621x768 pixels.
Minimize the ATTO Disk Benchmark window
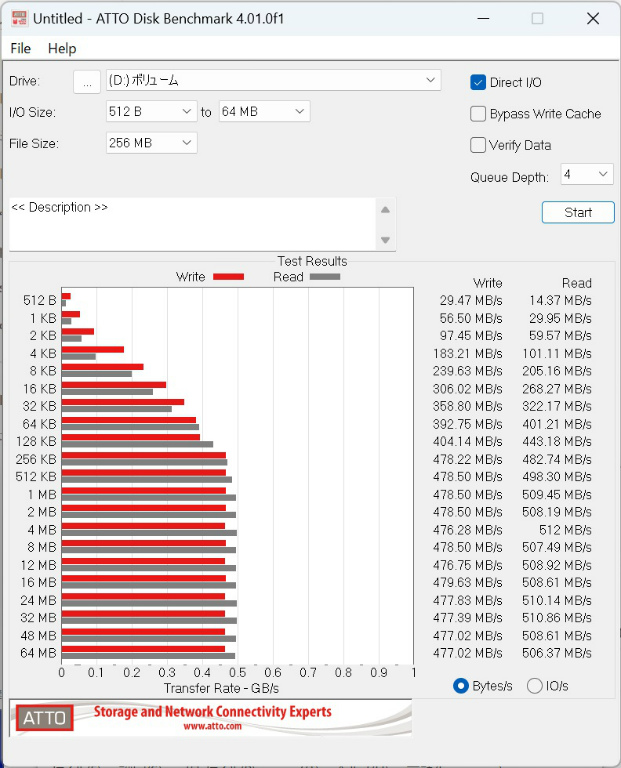(x=483, y=19)
